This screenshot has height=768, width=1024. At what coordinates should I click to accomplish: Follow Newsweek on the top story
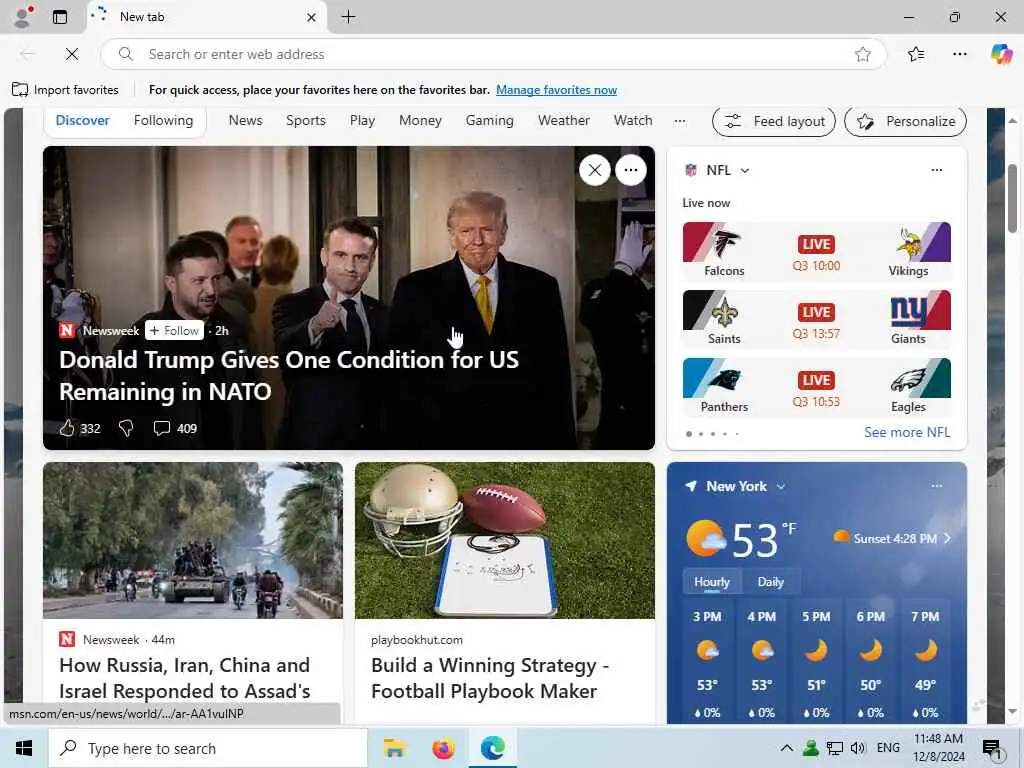point(174,330)
